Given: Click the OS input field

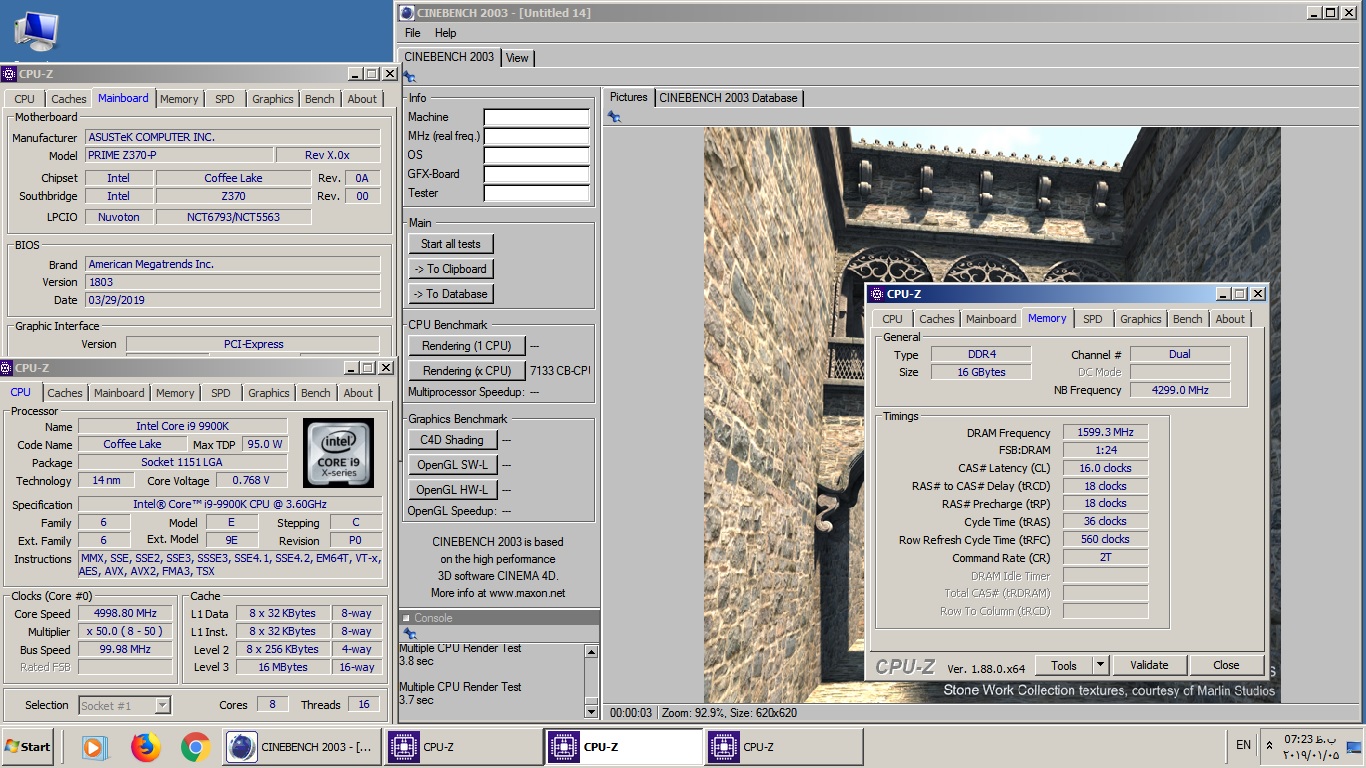Looking at the screenshot, I should (x=536, y=155).
